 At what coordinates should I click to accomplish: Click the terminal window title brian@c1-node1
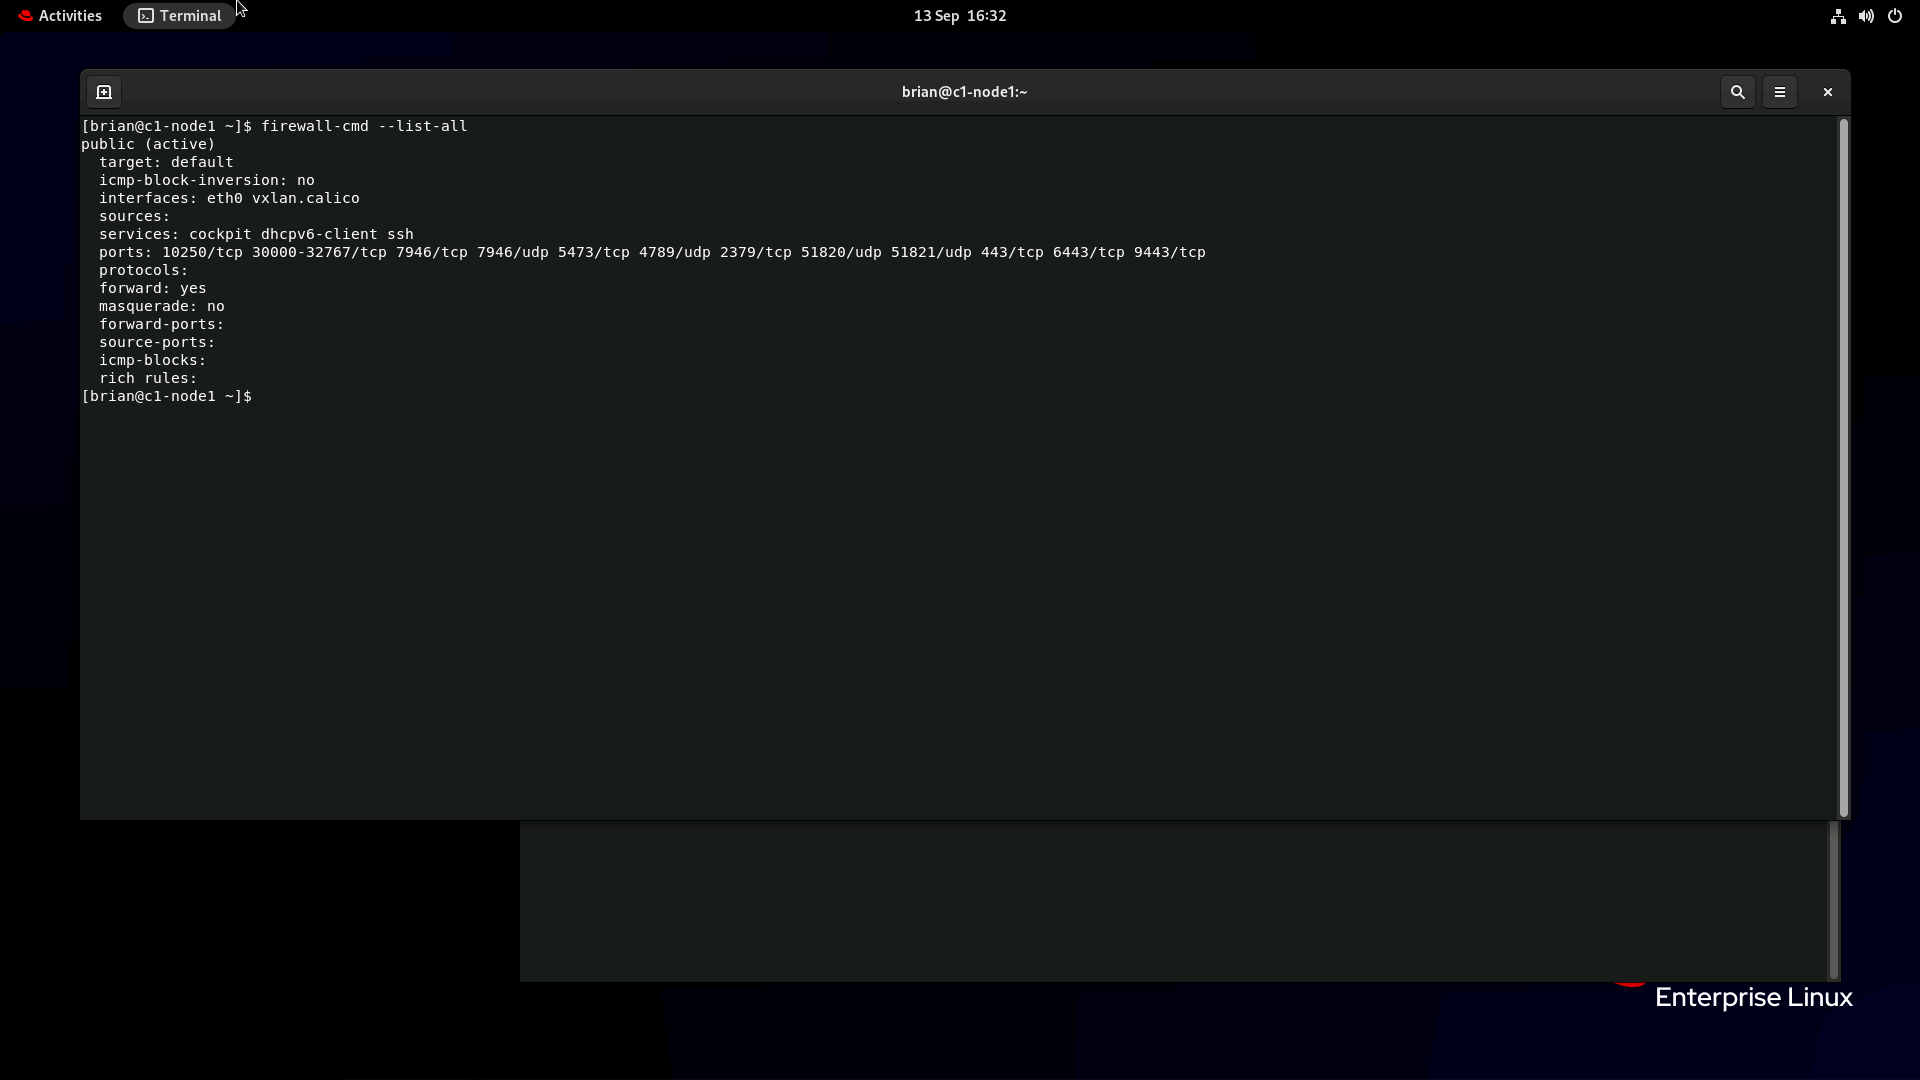tap(963, 91)
